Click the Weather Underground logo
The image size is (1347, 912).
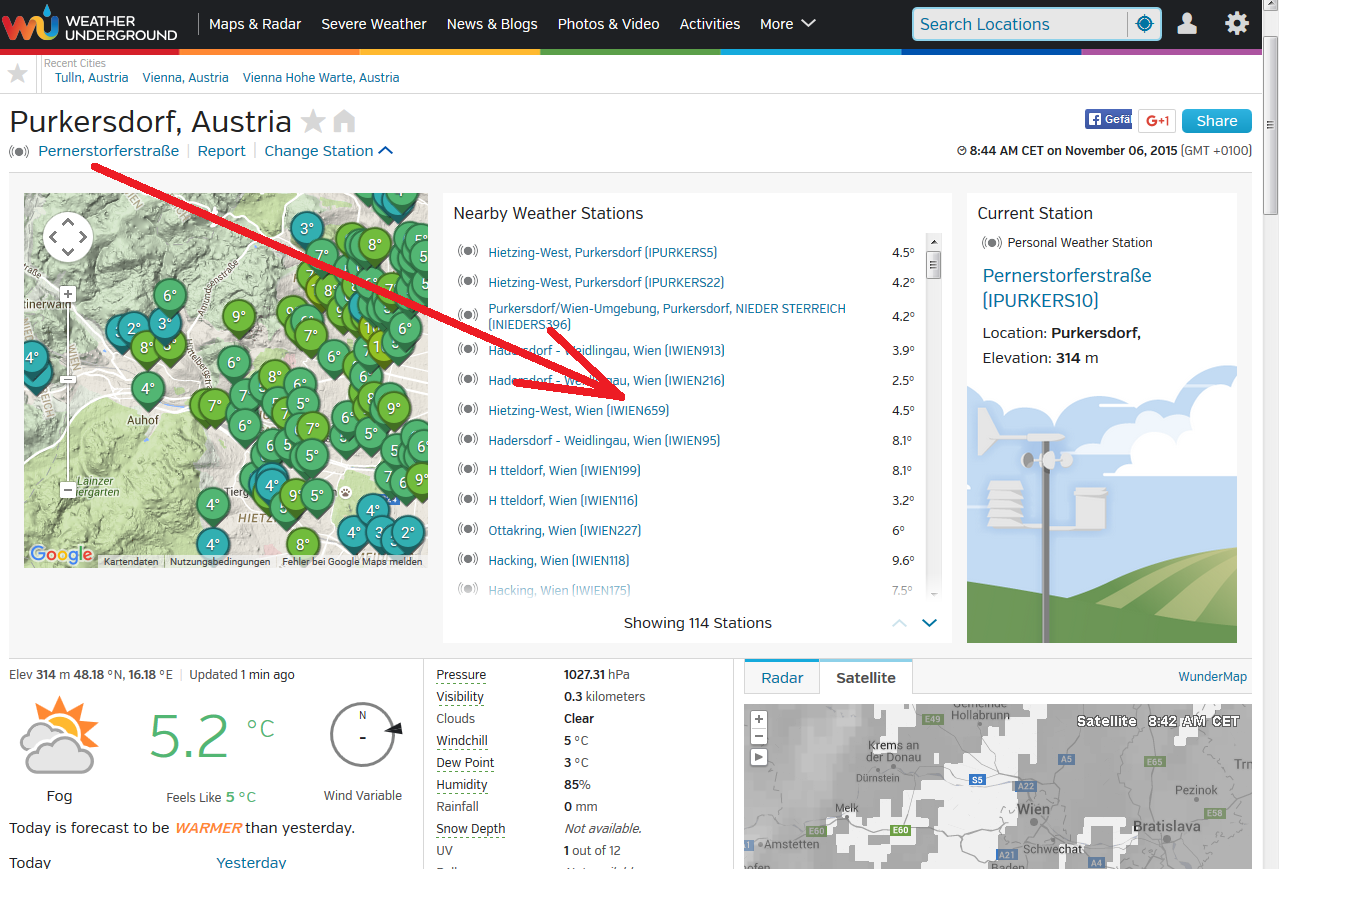pos(90,24)
